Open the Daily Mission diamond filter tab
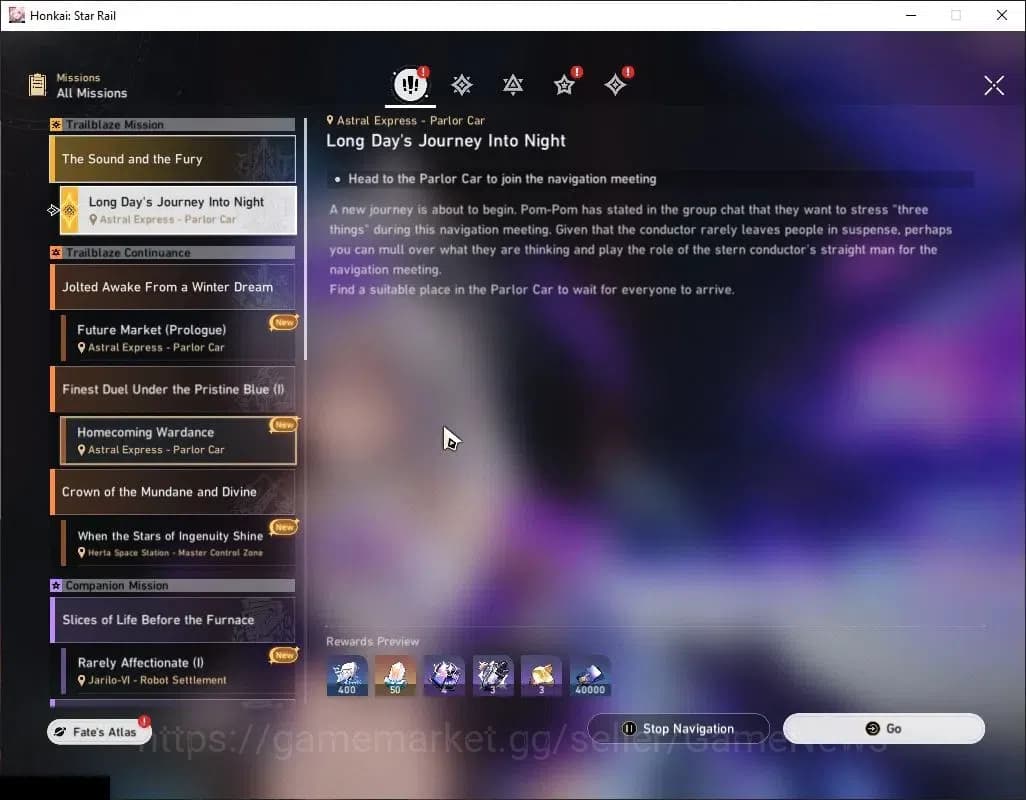This screenshot has height=800, width=1026. tap(615, 85)
